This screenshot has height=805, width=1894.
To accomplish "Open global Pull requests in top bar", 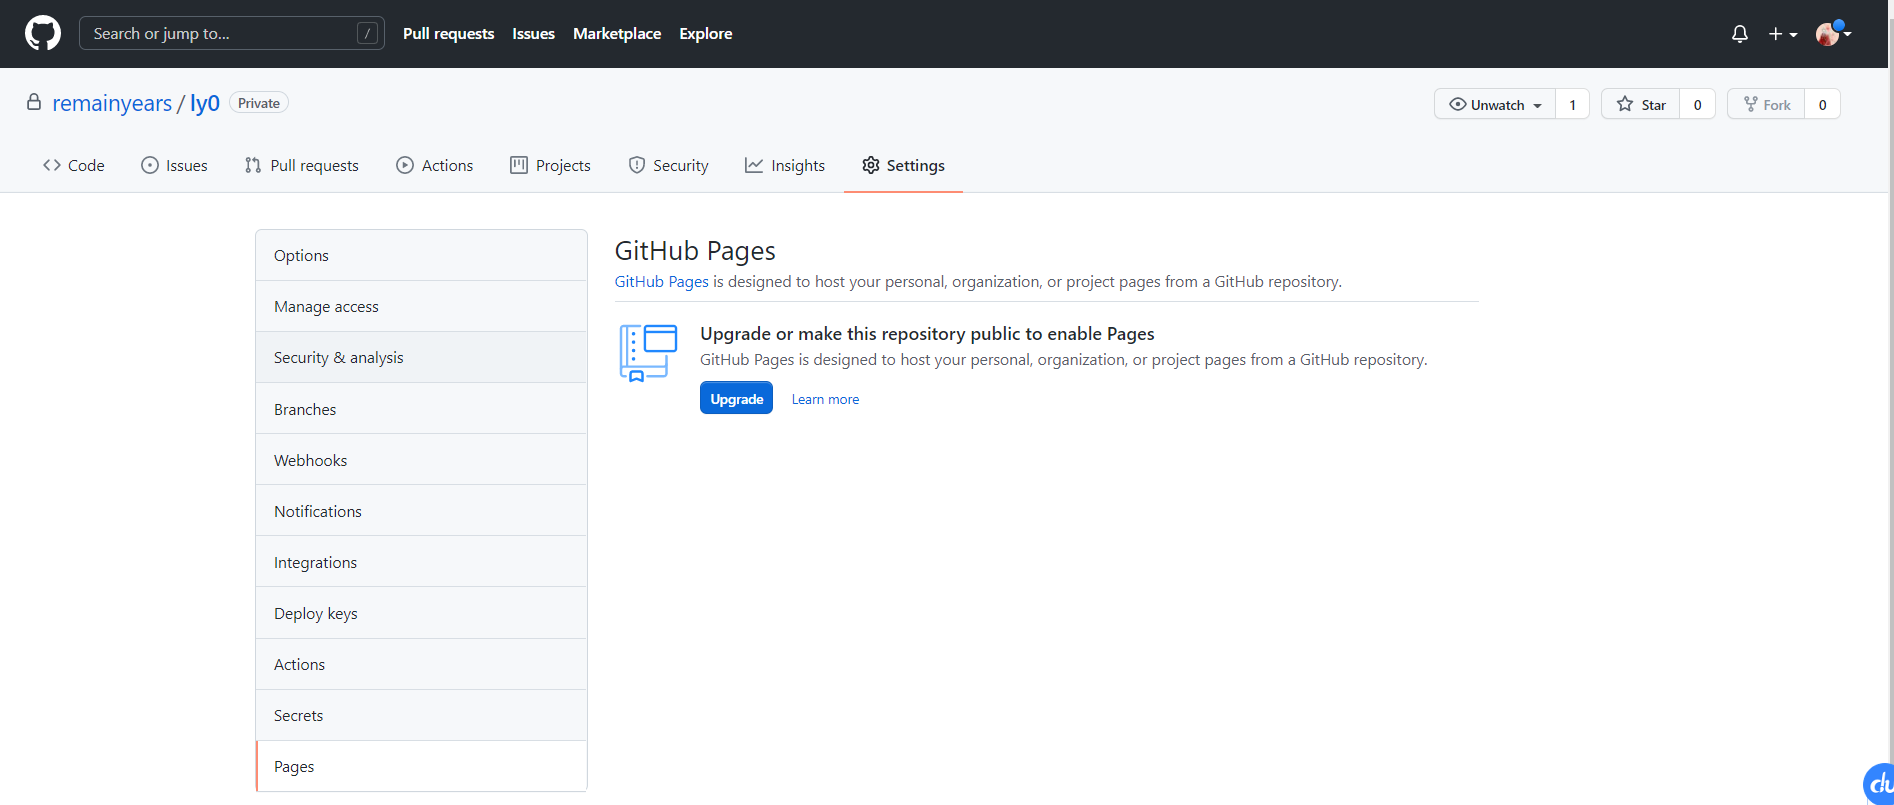I will click(448, 33).
